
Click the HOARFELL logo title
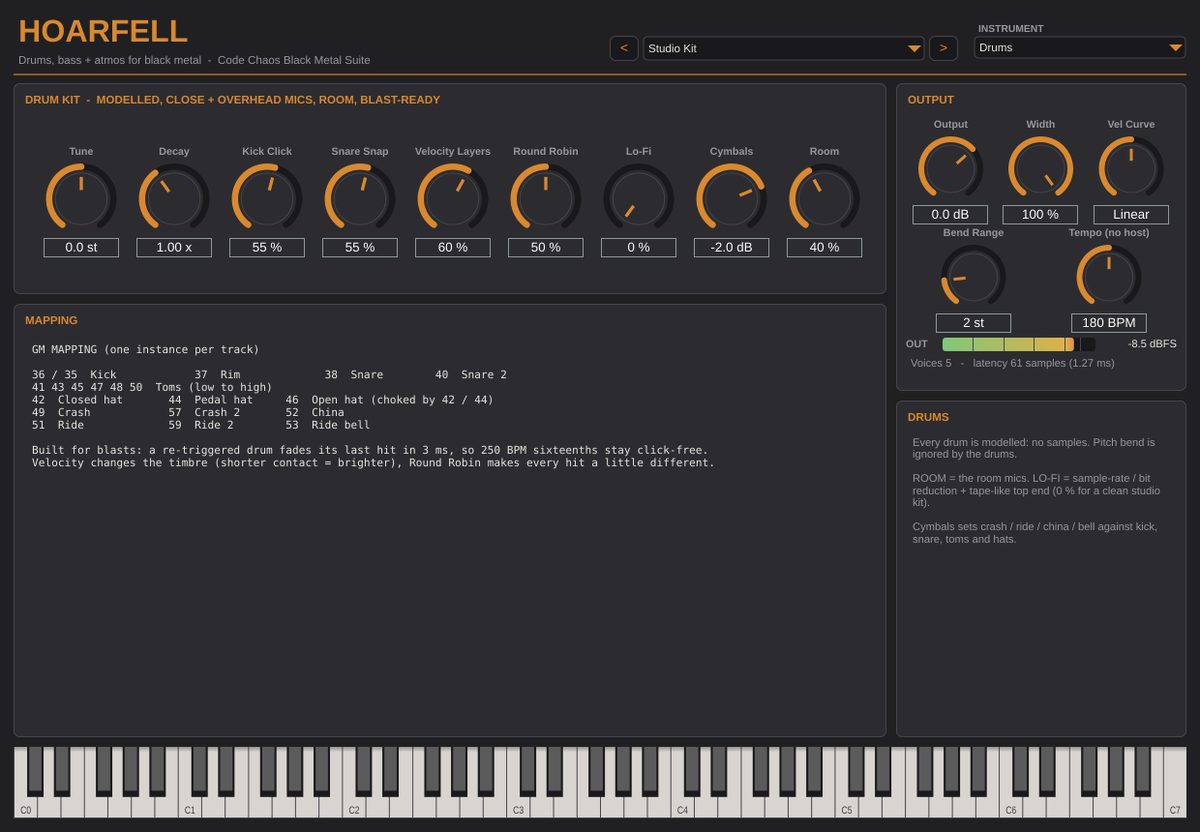103,31
